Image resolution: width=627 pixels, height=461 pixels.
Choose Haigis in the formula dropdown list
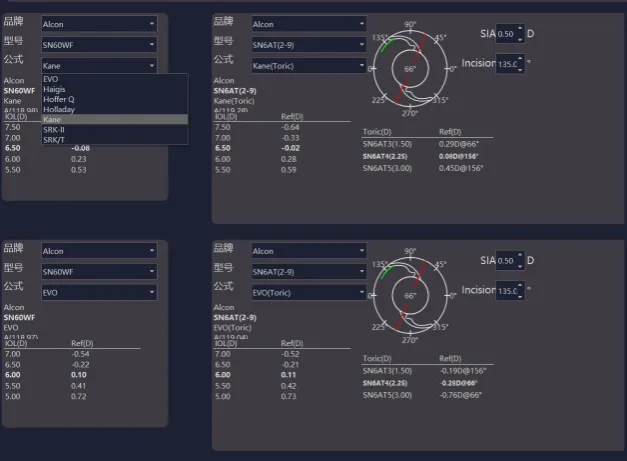pyautogui.click(x=55, y=89)
